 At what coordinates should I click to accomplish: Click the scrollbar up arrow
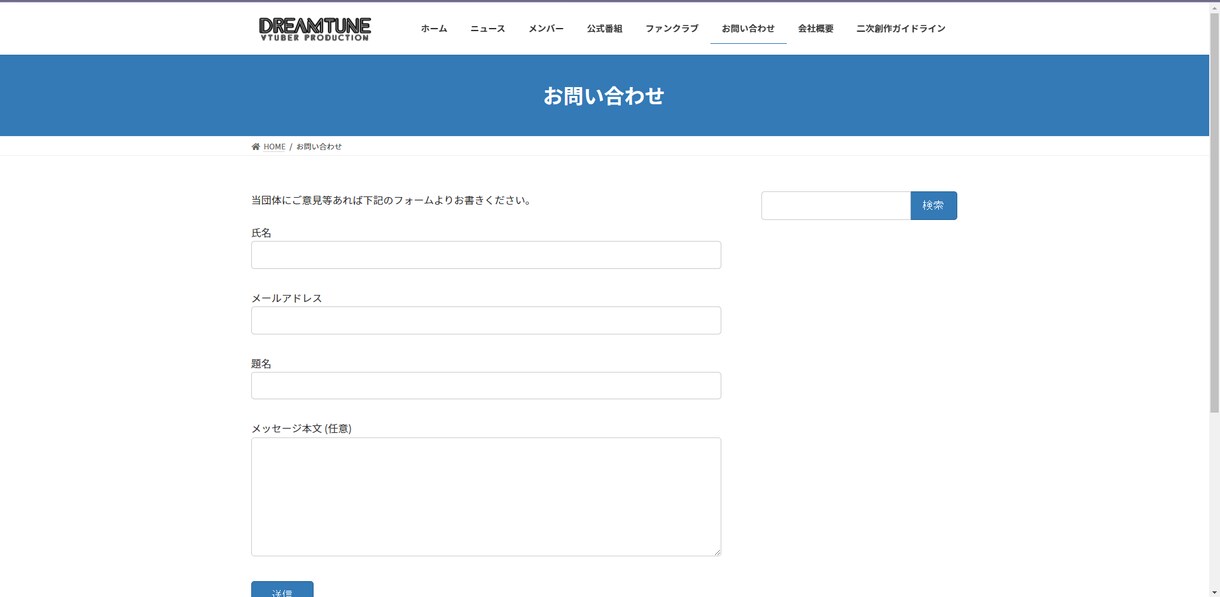(1214, 6)
